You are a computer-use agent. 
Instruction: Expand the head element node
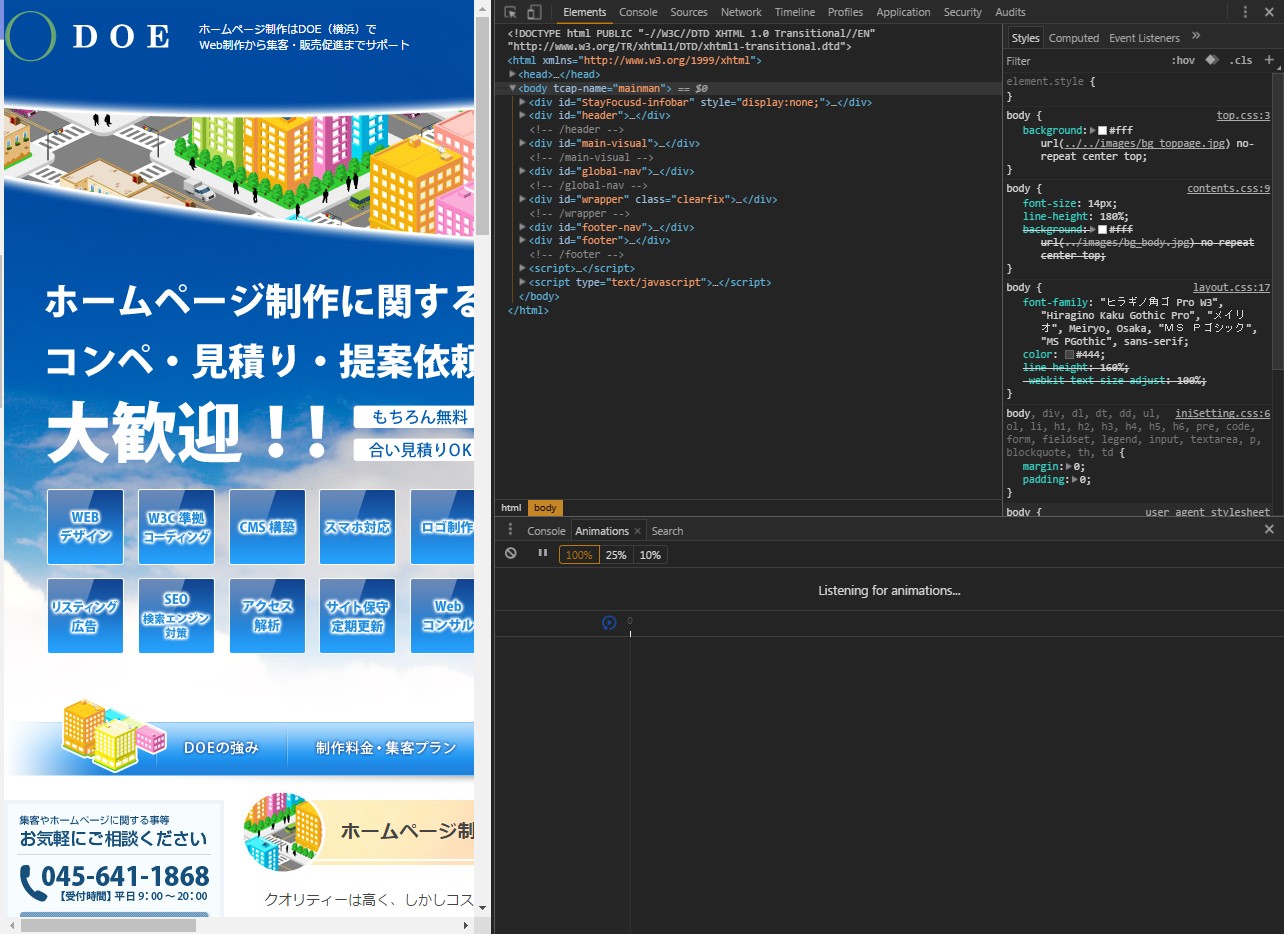coord(513,74)
